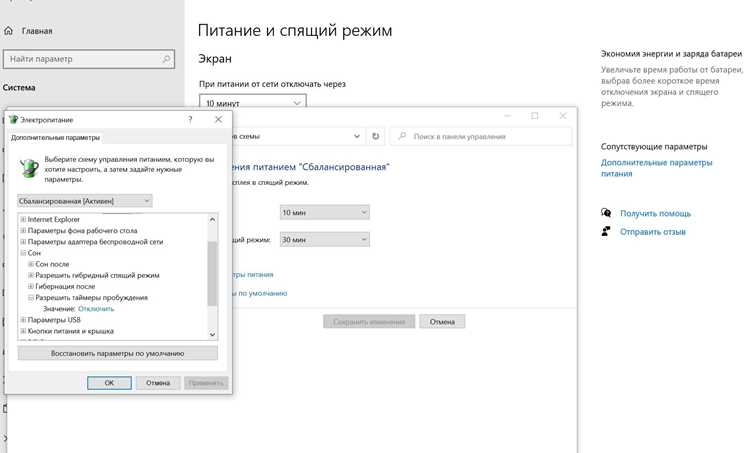Viewport: 750px width, 453px height.
Task: Open Дополнительные параметры питания link
Action: [x=656, y=168]
